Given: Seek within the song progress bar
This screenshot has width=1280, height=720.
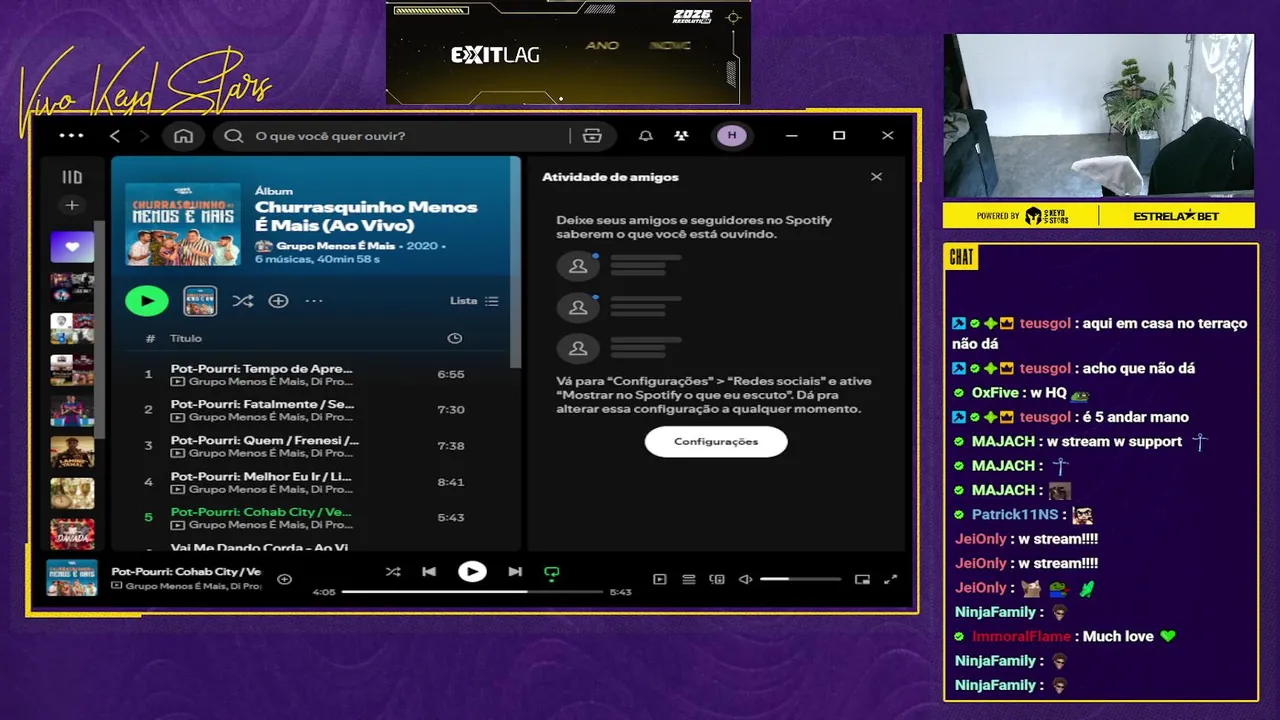Looking at the screenshot, I should (473, 592).
